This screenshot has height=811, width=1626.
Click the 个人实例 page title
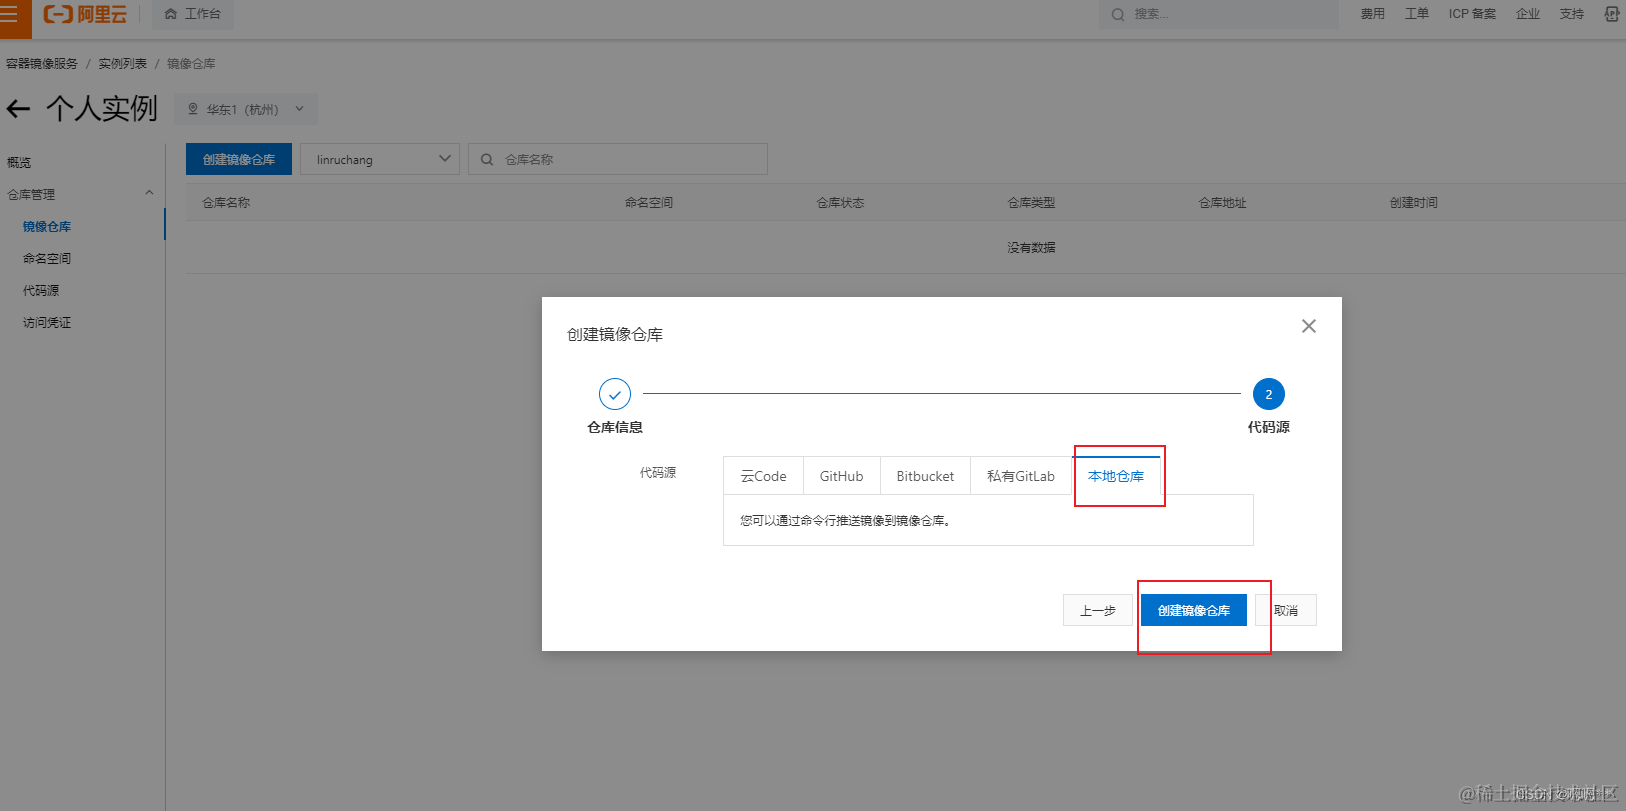[x=102, y=108]
